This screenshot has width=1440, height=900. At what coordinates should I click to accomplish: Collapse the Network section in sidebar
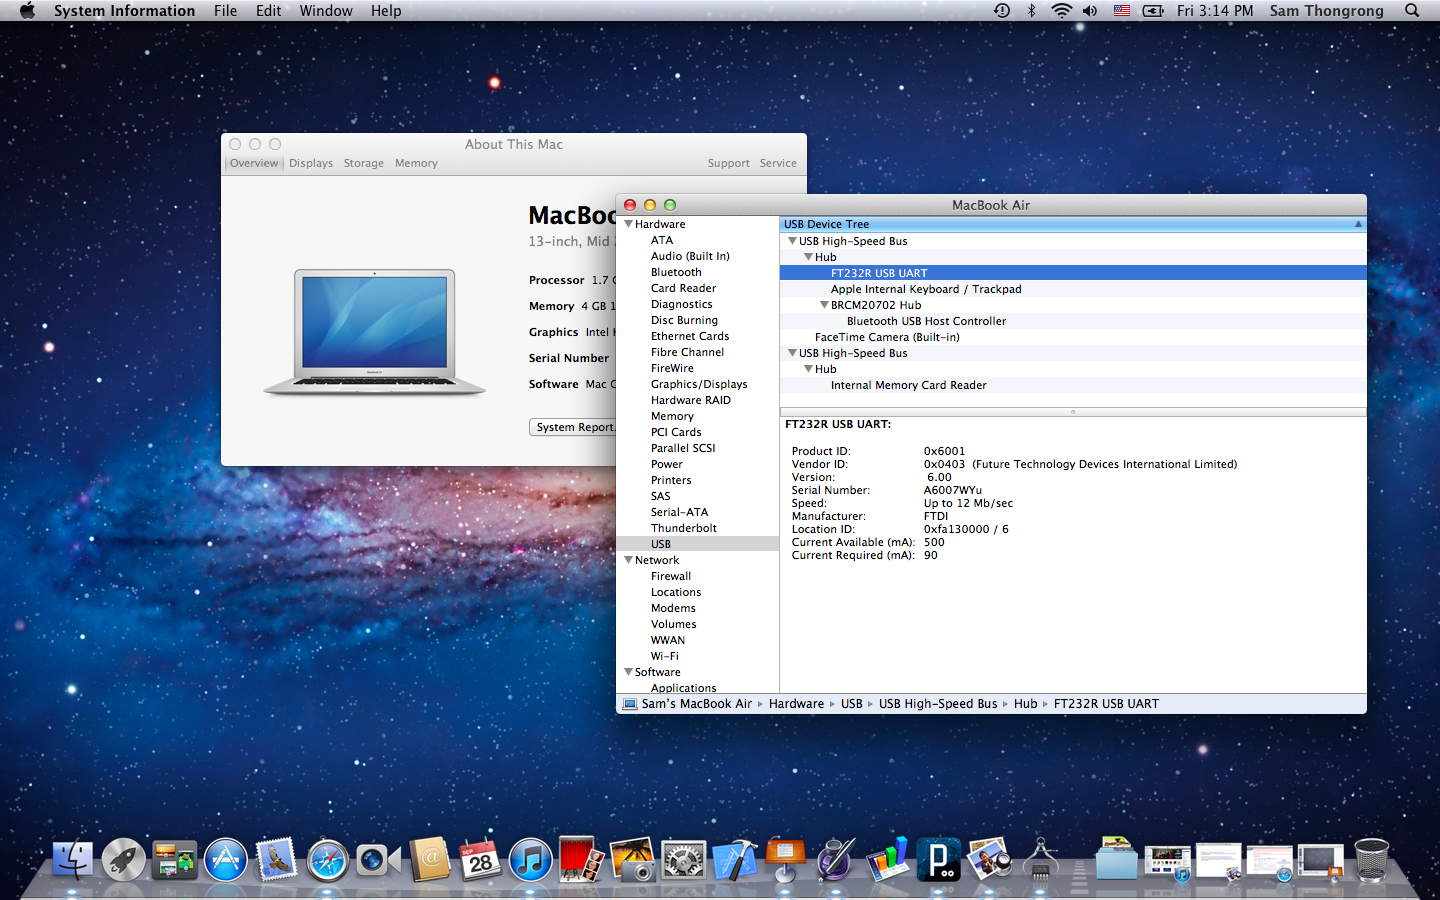629,560
